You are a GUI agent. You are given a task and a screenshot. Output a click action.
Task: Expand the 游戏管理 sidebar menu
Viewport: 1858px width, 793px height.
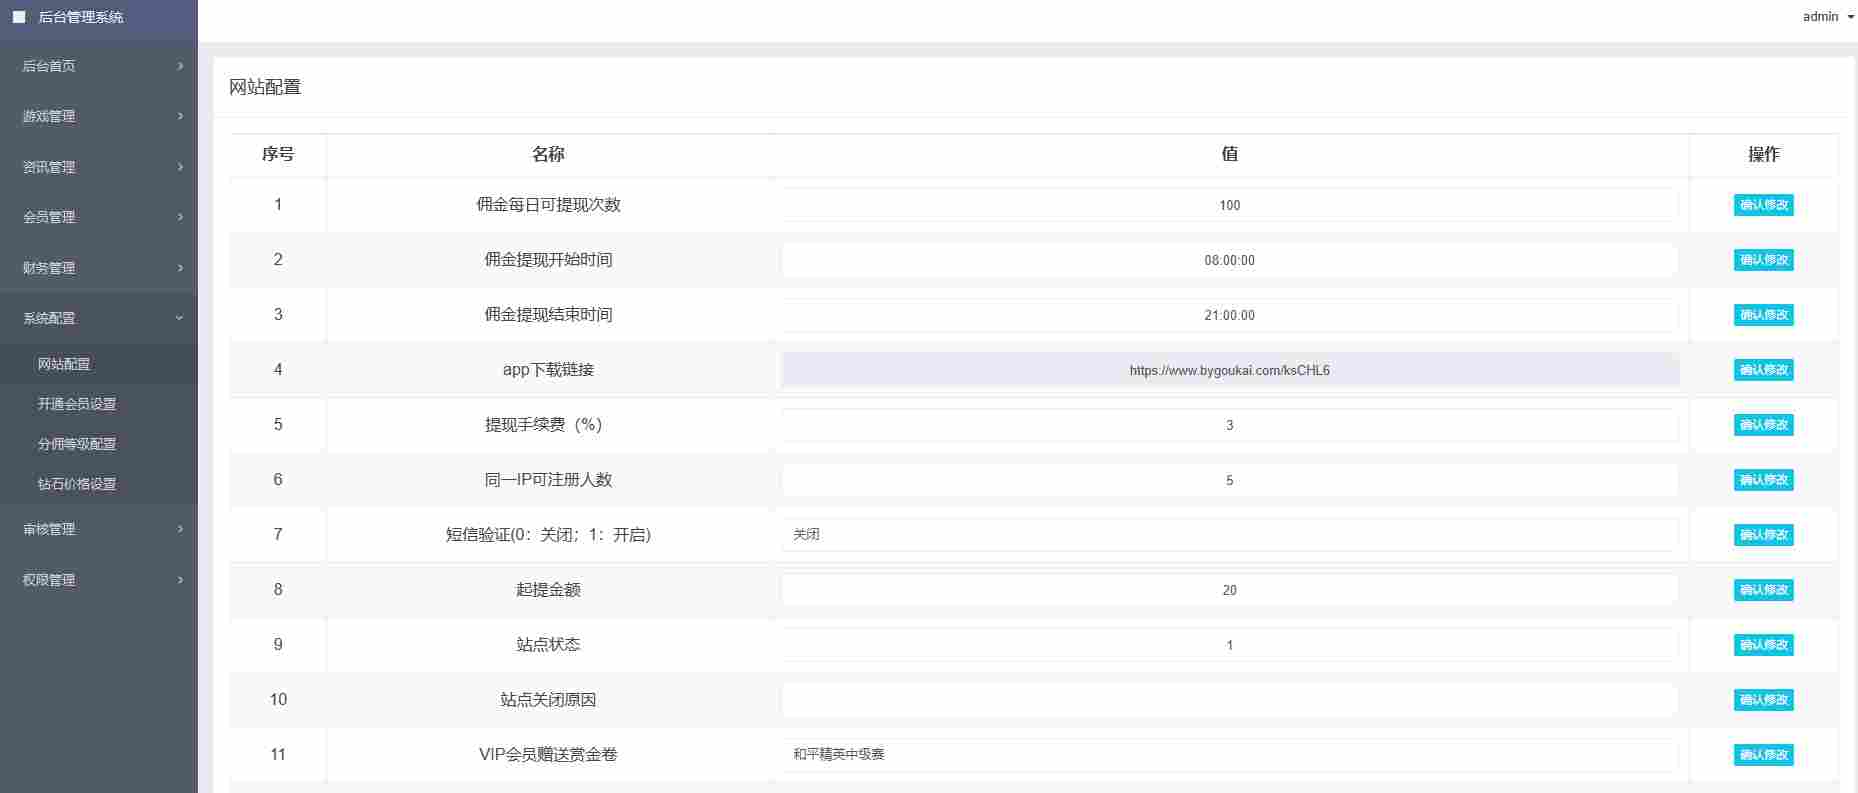tap(98, 116)
